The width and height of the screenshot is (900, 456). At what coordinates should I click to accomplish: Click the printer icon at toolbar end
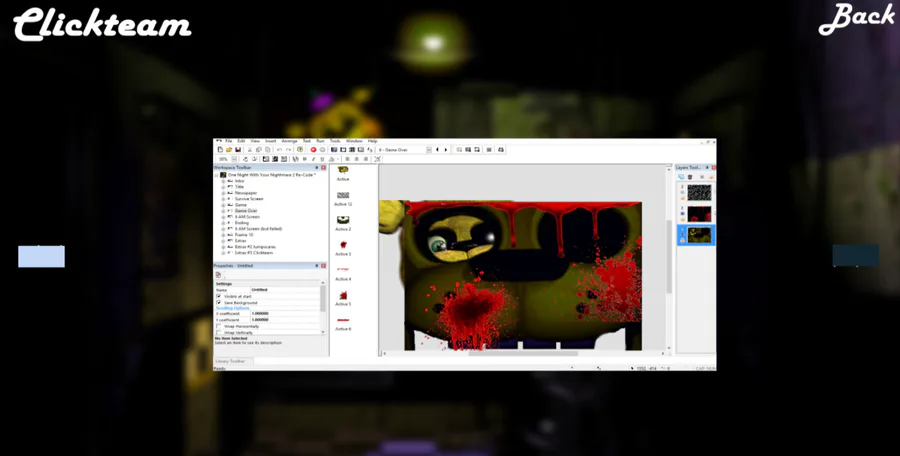point(501,149)
